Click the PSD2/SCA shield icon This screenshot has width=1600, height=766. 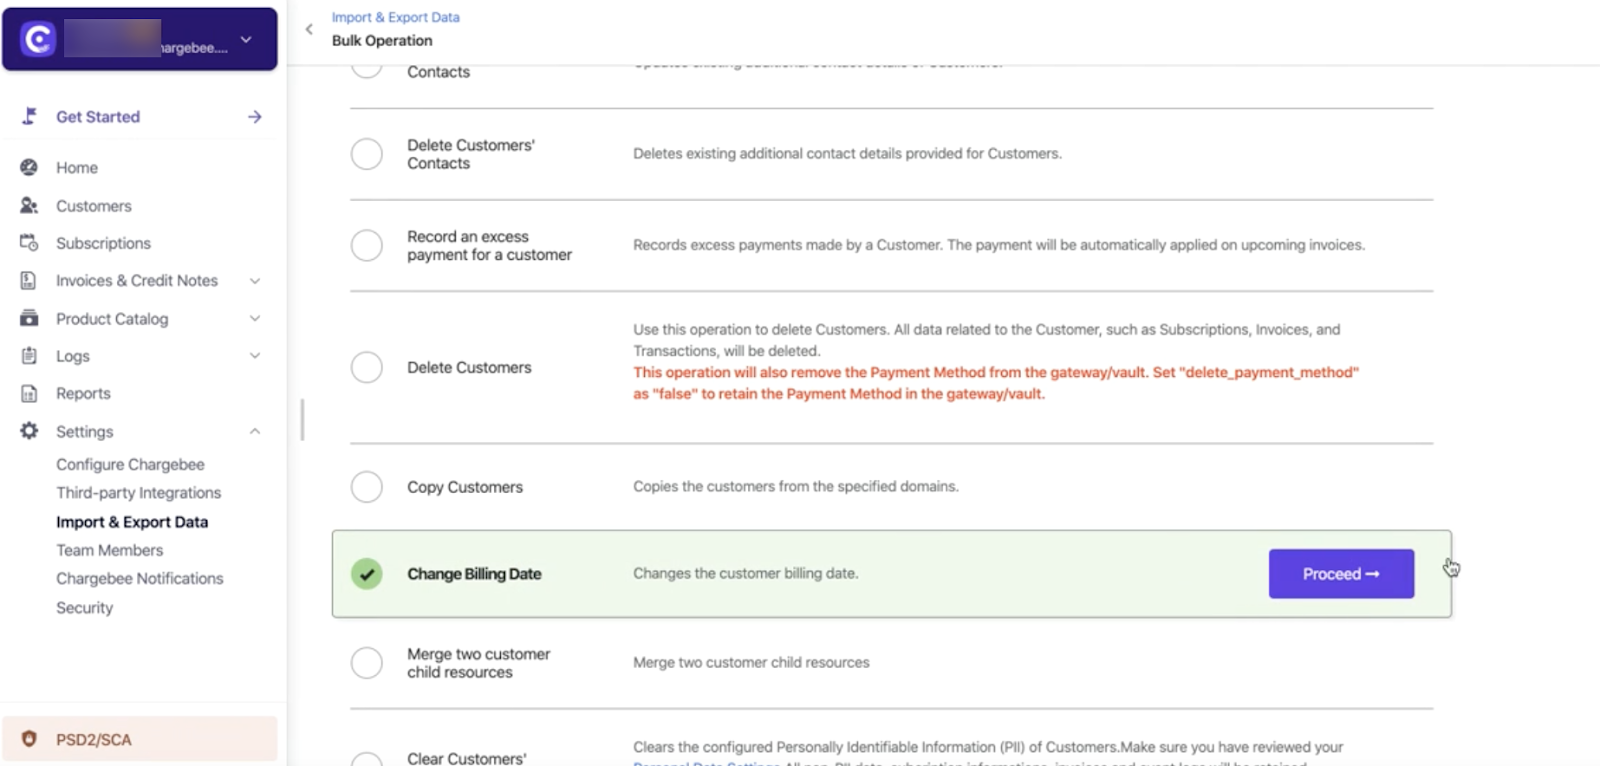[29, 739]
